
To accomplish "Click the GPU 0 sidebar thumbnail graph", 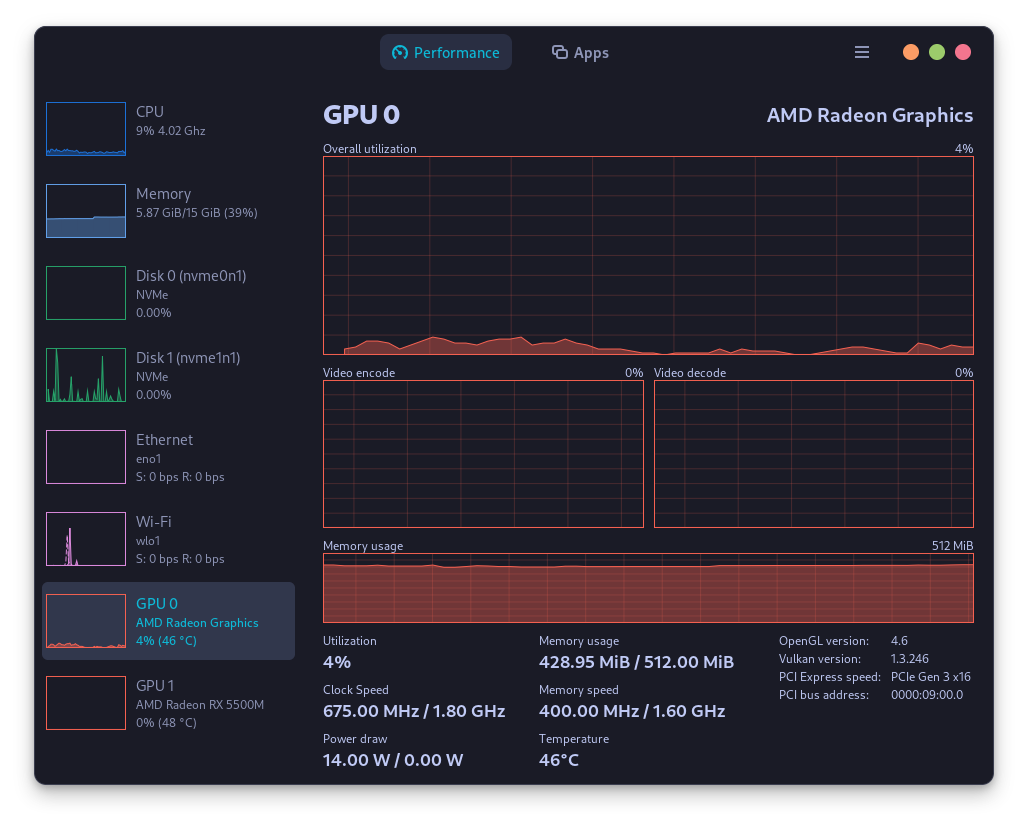I will click(x=85, y=621).
